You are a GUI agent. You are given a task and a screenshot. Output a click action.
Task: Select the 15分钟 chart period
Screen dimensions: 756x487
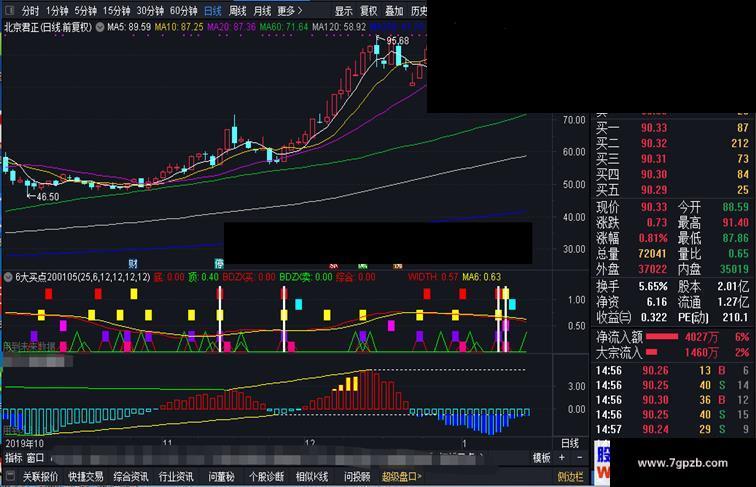coord(116,10)
